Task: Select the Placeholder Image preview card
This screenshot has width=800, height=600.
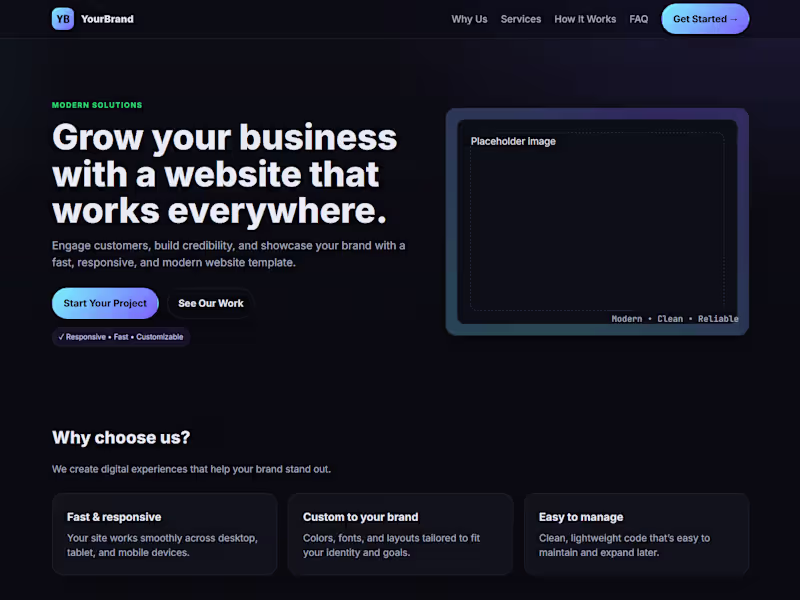Action: pos(597,221)
